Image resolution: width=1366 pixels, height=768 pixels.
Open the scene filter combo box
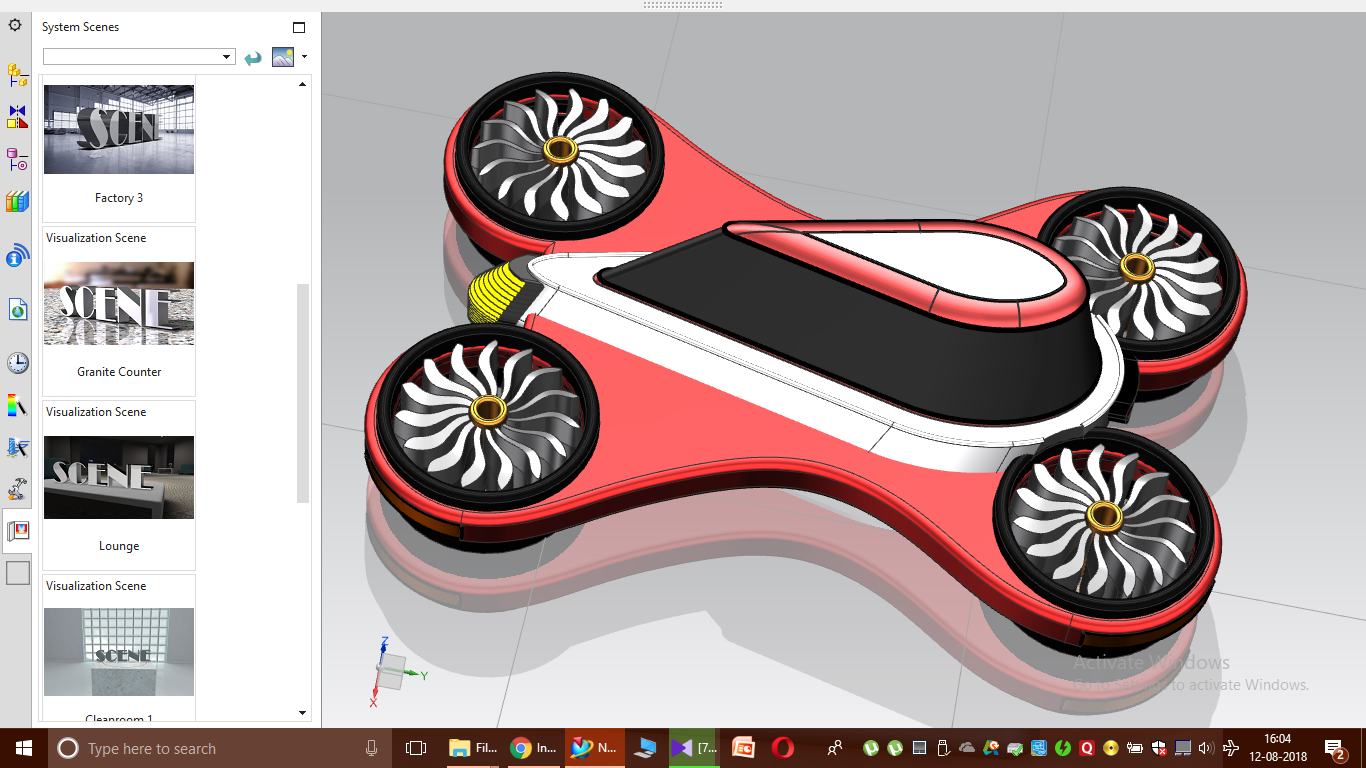139,57
